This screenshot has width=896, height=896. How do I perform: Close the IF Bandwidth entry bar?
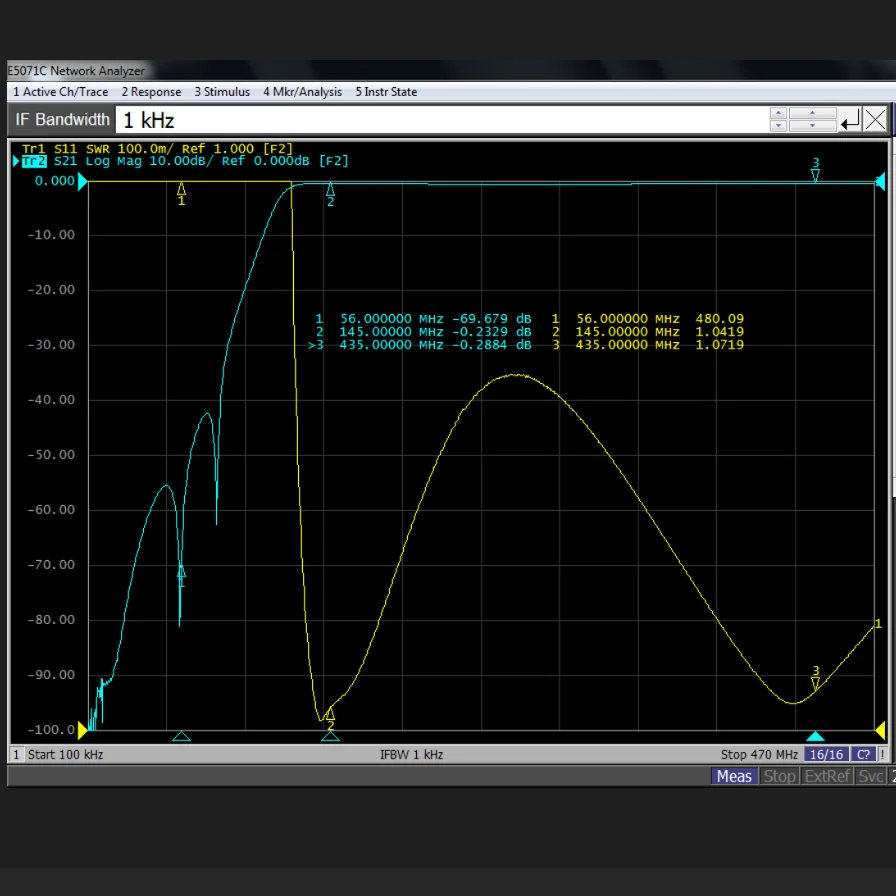pyautogui.click(x=875, y=121)
